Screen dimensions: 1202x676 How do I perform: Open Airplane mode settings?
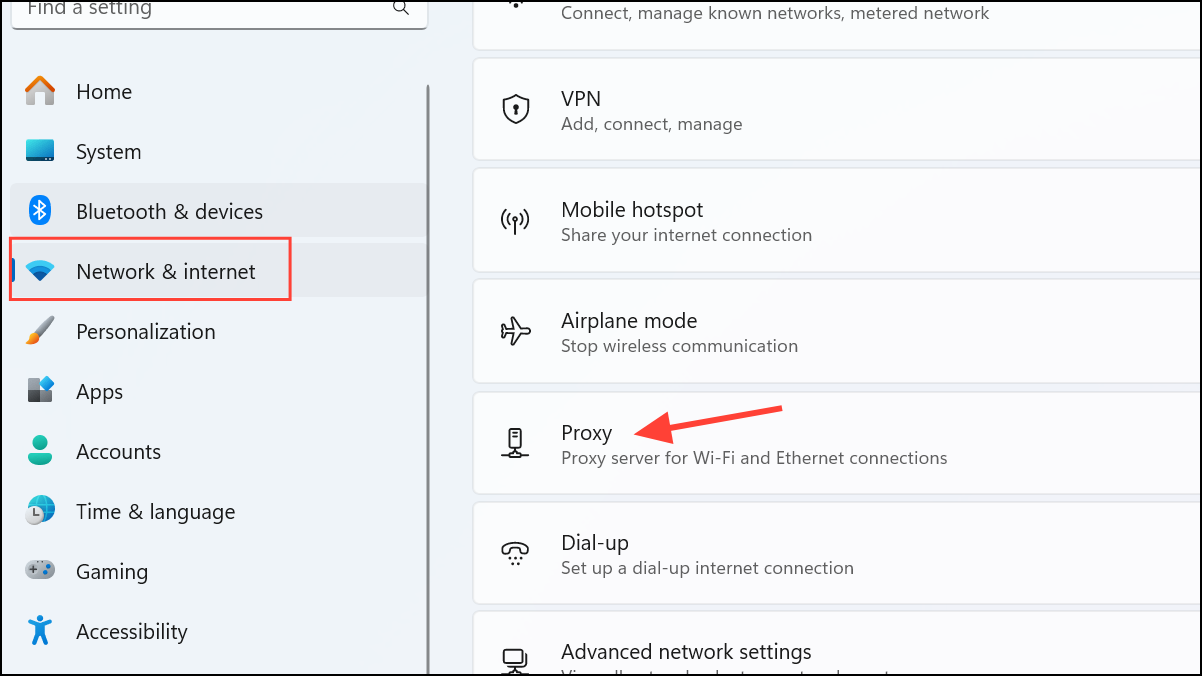coord(837,332)
